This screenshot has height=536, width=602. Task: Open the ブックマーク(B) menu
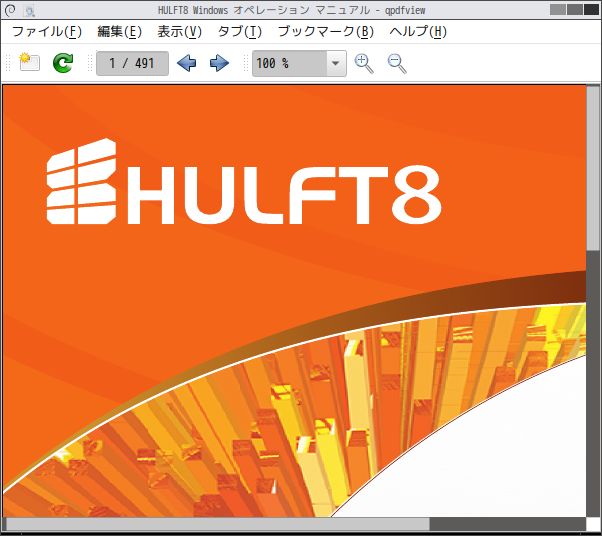pyautogui.click(x=326, y=31)
